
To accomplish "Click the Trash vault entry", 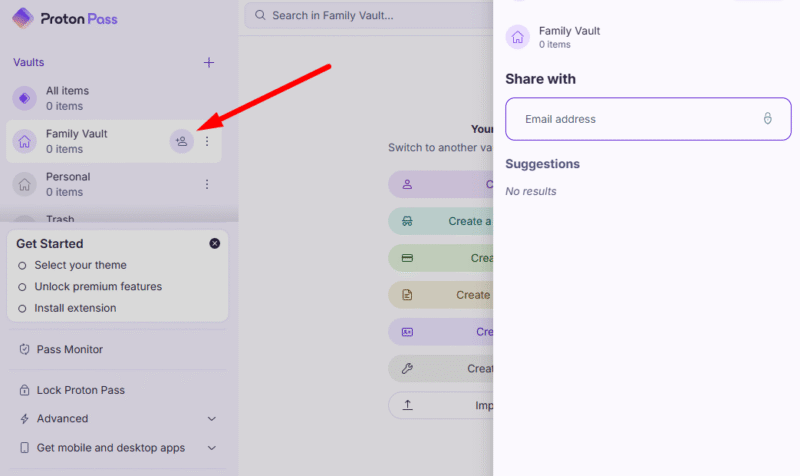I will (x=60, y=219).
